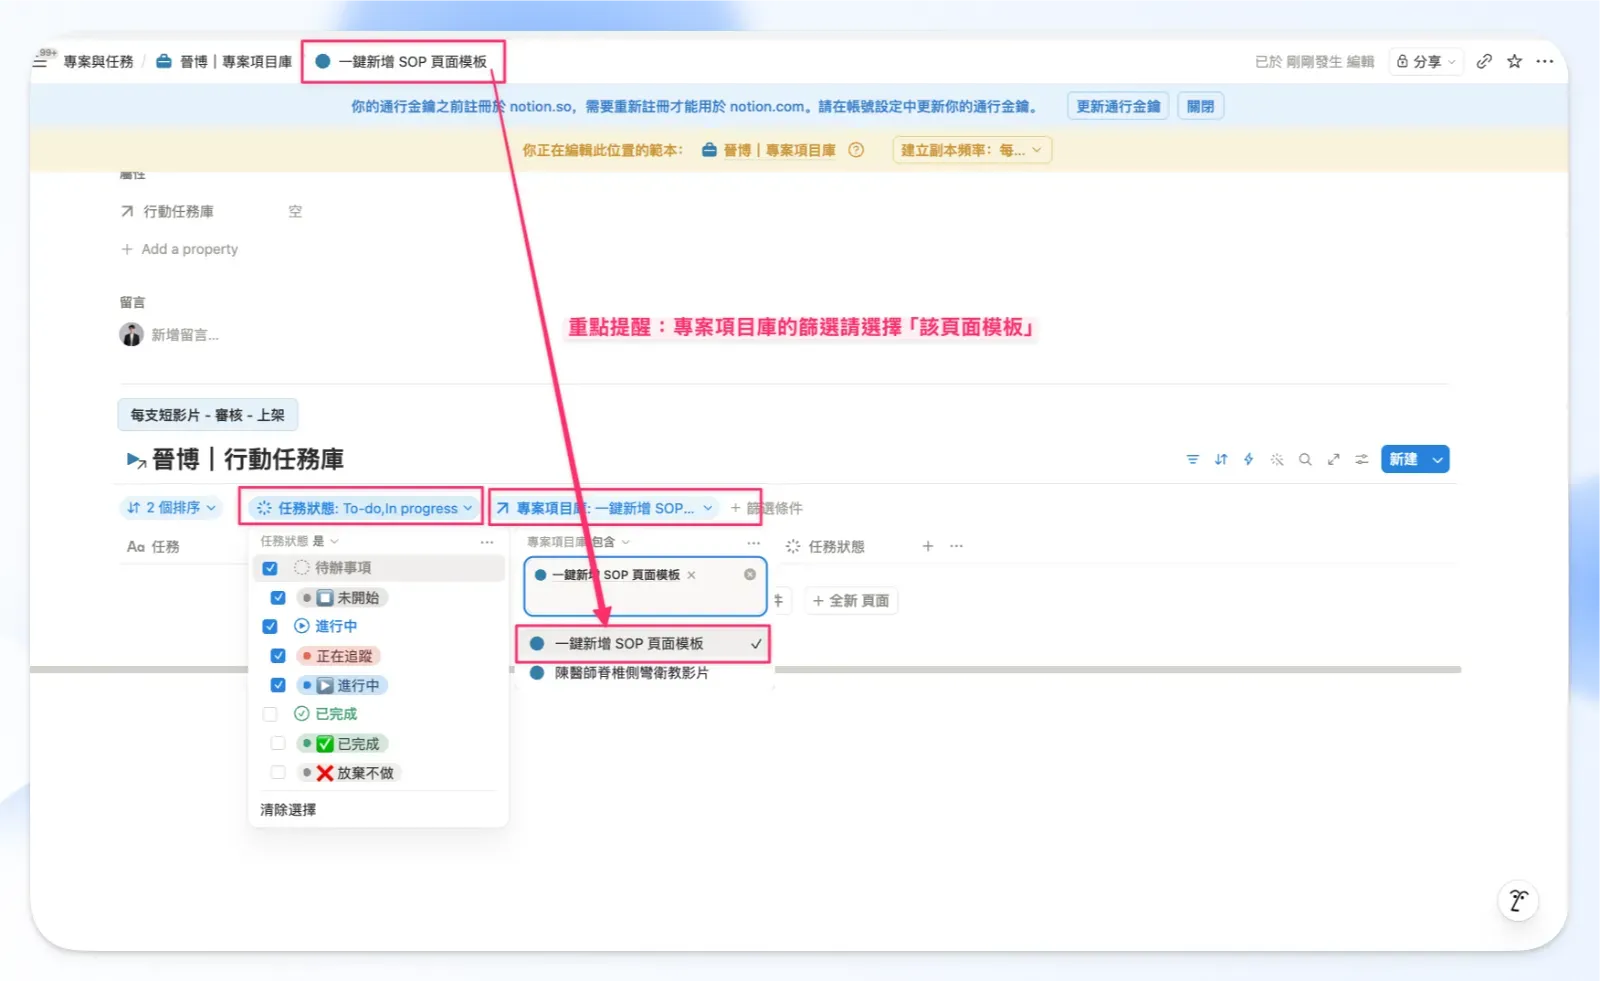1600x981 pixels.
Task: Add page to favorites star
Action: click(x=1515, y=62)
